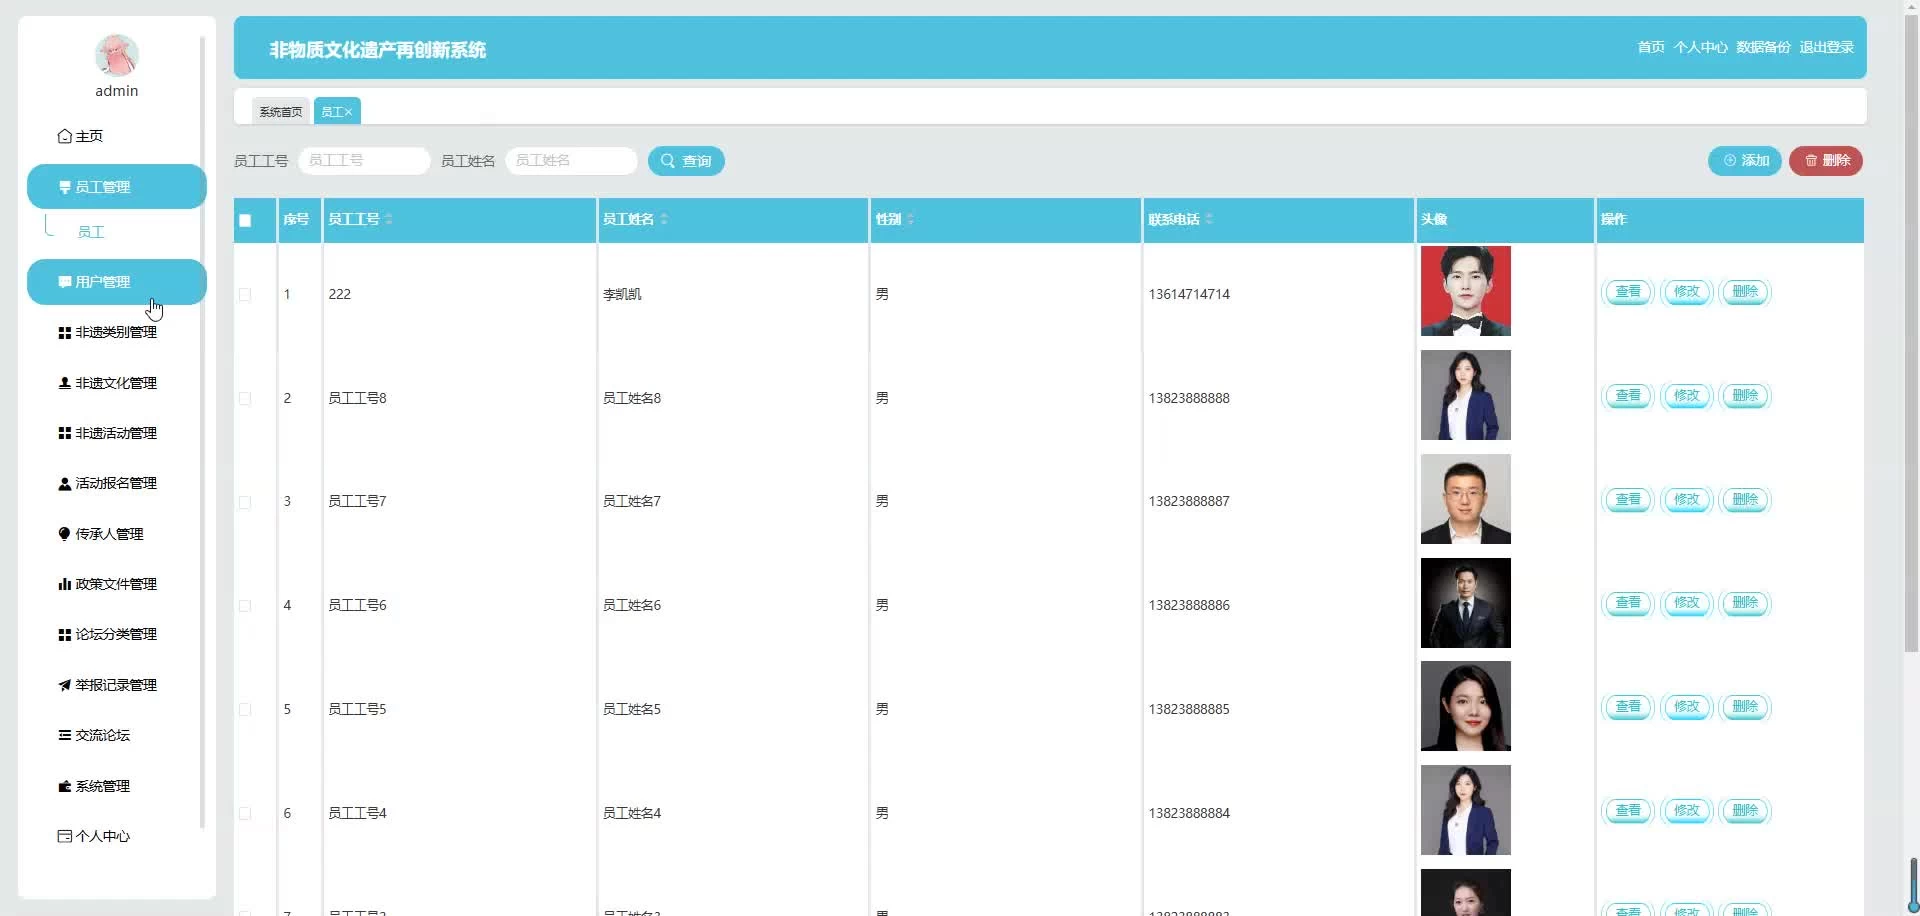
Task: Click the 员工工号 search input field
Action: 364,161
